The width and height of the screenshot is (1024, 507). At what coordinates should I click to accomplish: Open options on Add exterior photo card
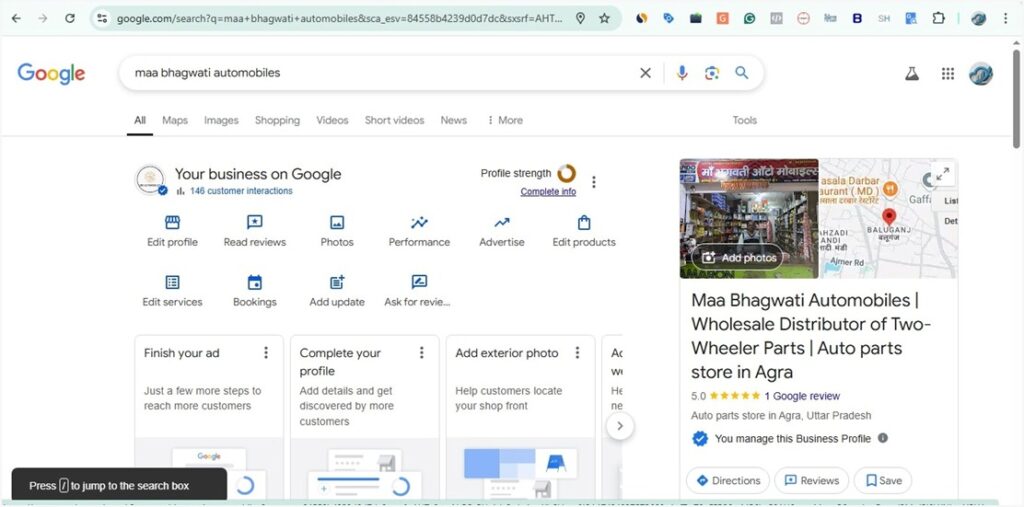[x=577, y=353]
